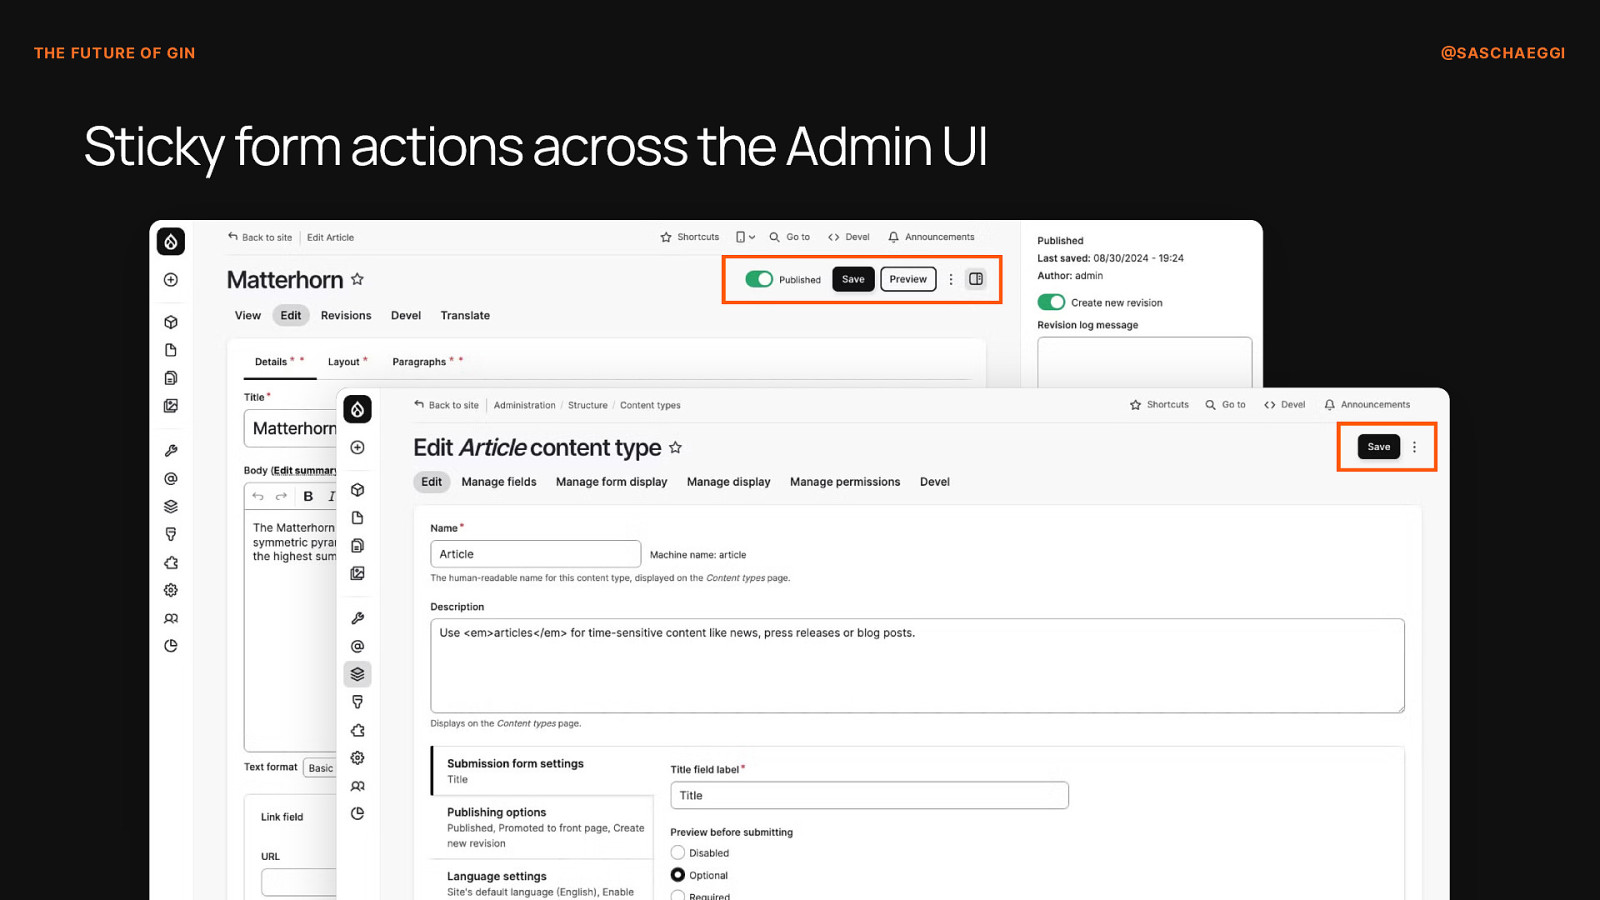
Task: Click the Matterhorn Title input field
Action: pos(290,428)
